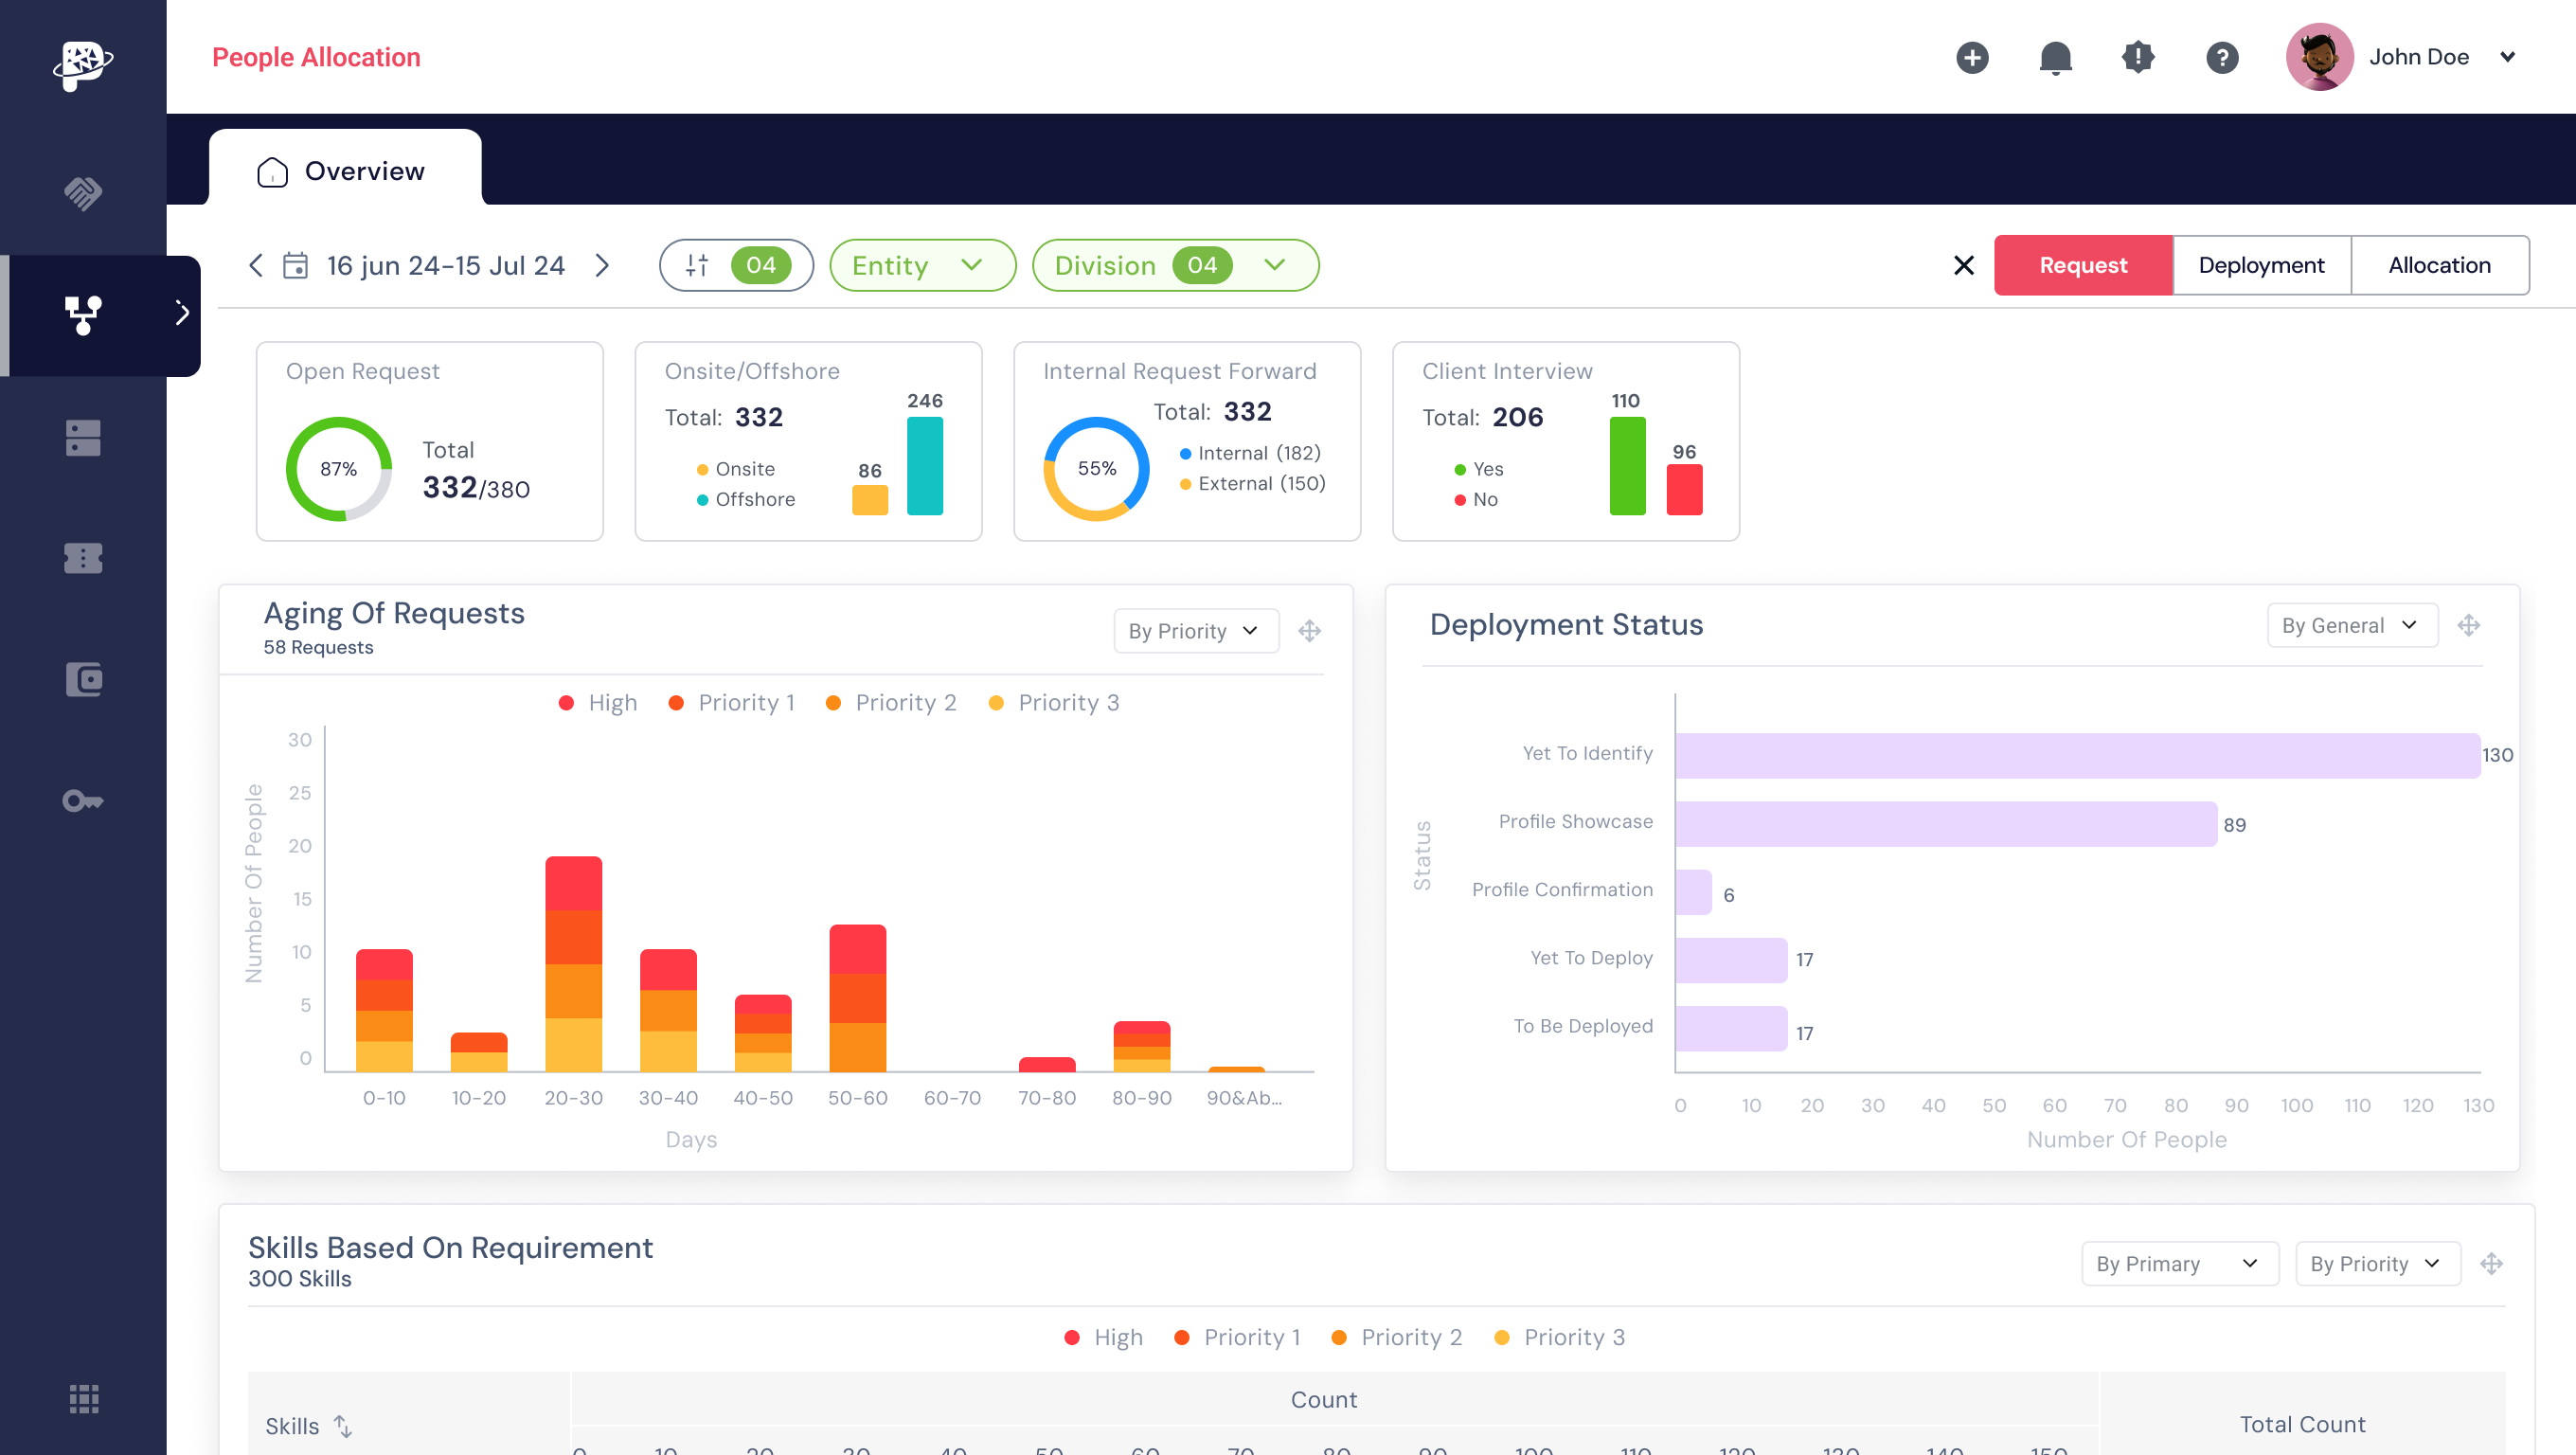Open the apps grid icon in sidebar
This screenshot has width=2576, height=1455.
tap(83, 1399)
